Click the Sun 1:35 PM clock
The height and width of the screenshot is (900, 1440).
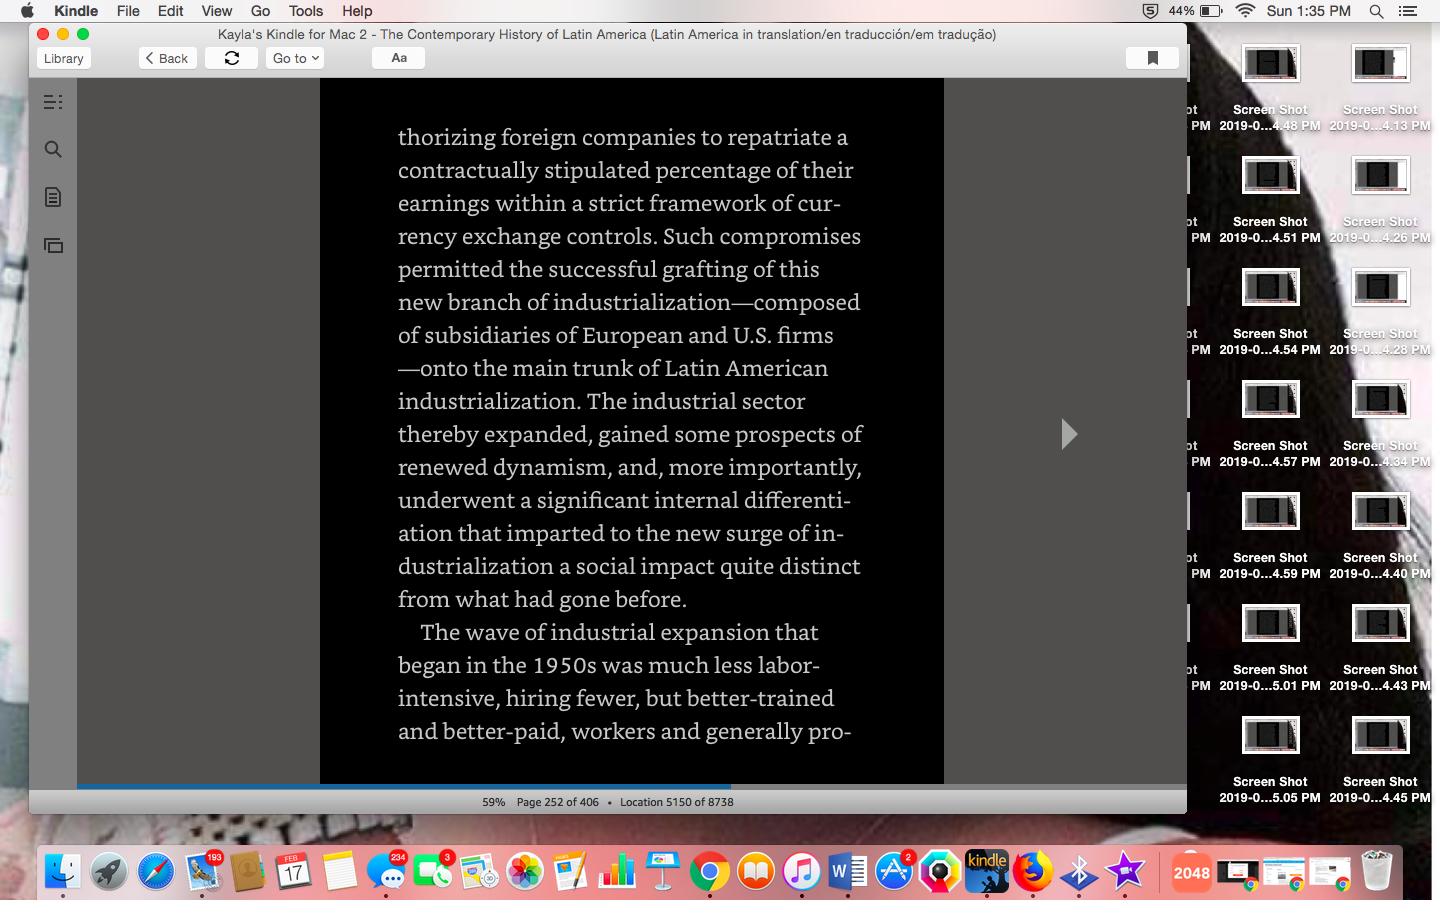[1308, 11]
